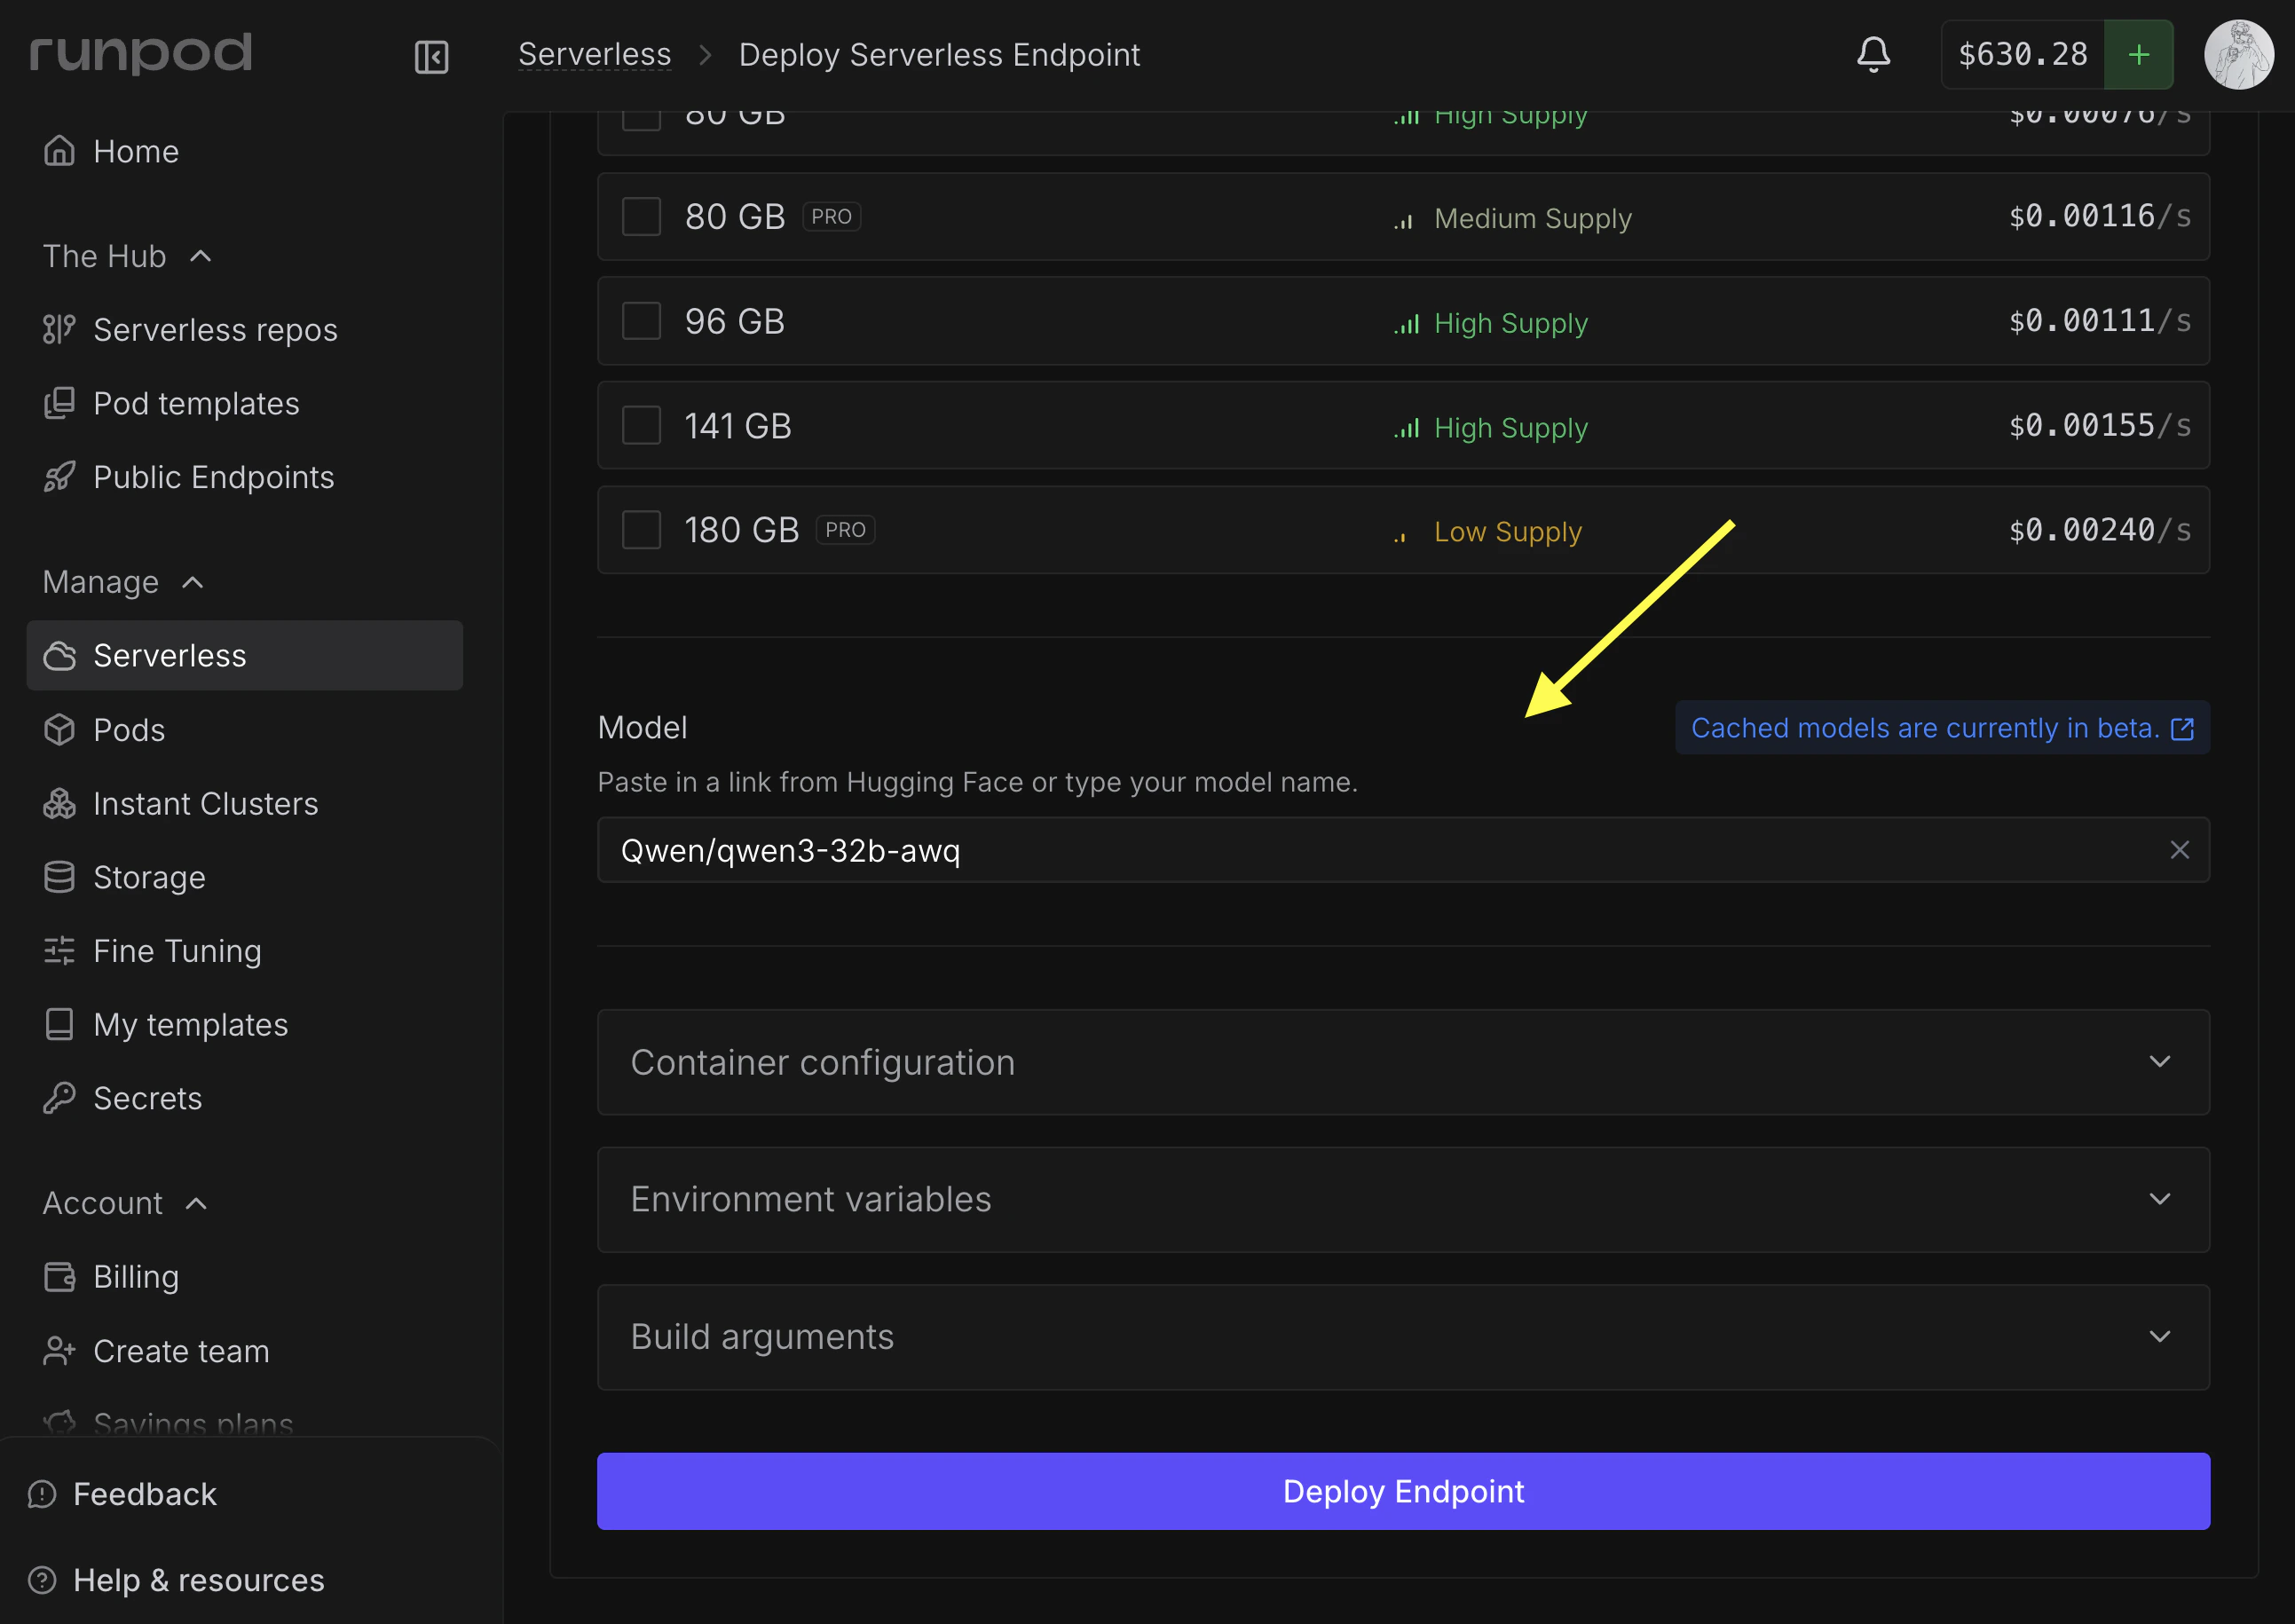Open the user avatar profile menu
The height and width of the screenshot is (1624, 2295).
(2238, 54)
